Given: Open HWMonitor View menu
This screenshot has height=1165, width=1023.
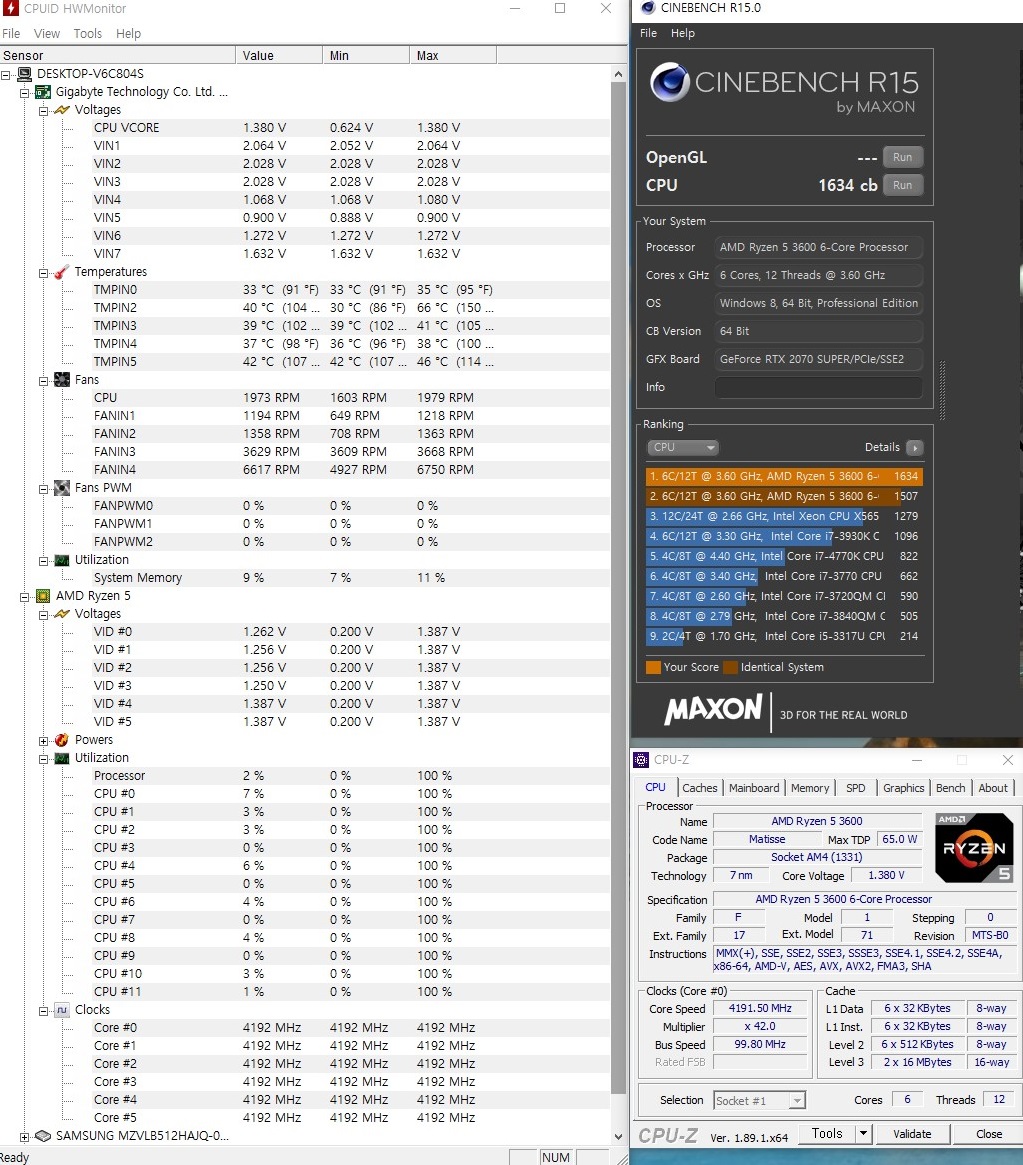Looking at the screenshot, I should [x=47, y=33].
